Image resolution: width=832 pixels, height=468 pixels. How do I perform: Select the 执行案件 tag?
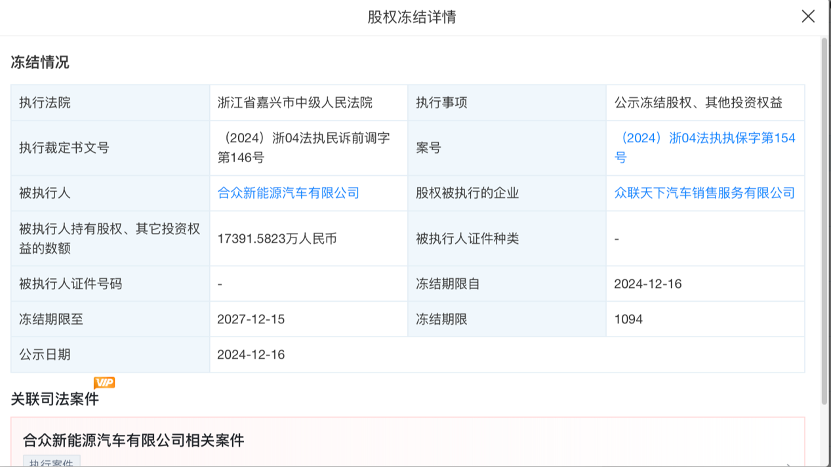coord(51,462)
